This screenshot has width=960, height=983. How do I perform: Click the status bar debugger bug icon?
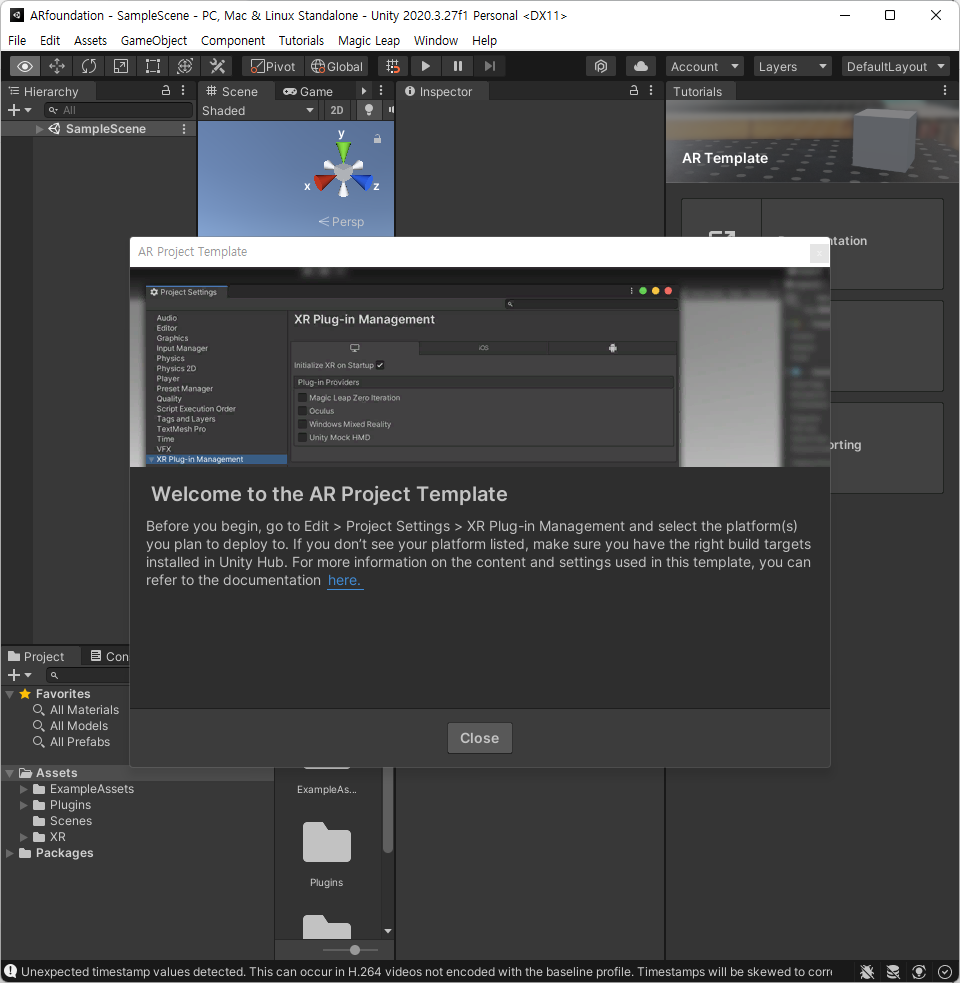point(867,972)
